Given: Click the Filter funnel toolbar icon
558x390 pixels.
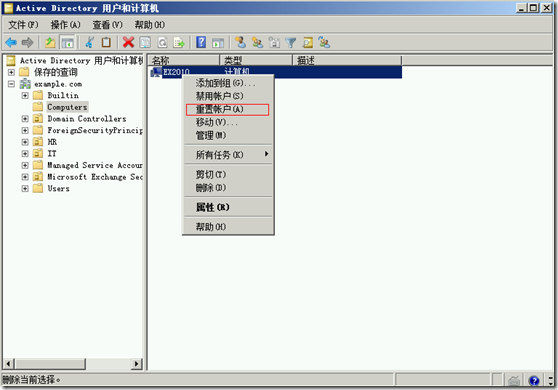Looking at the screenshot, I should (x=291, y=43).
